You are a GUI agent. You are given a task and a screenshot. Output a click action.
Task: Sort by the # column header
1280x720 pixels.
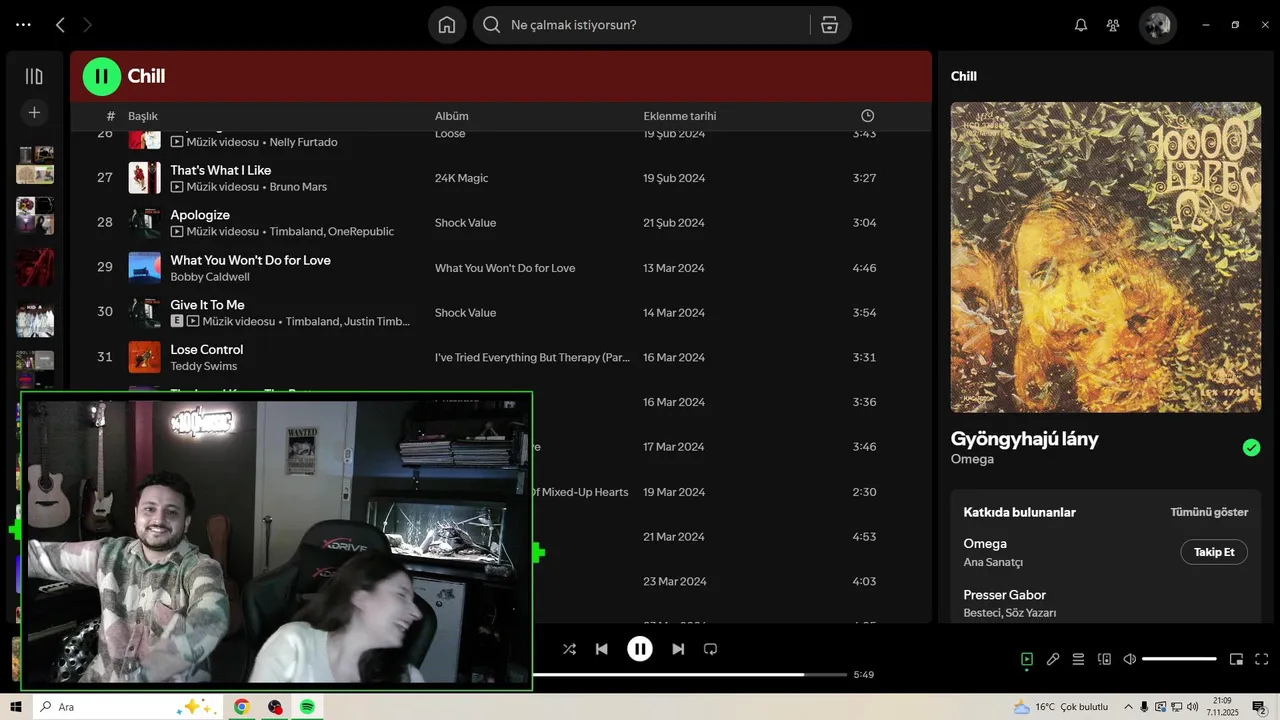point(111,116)
